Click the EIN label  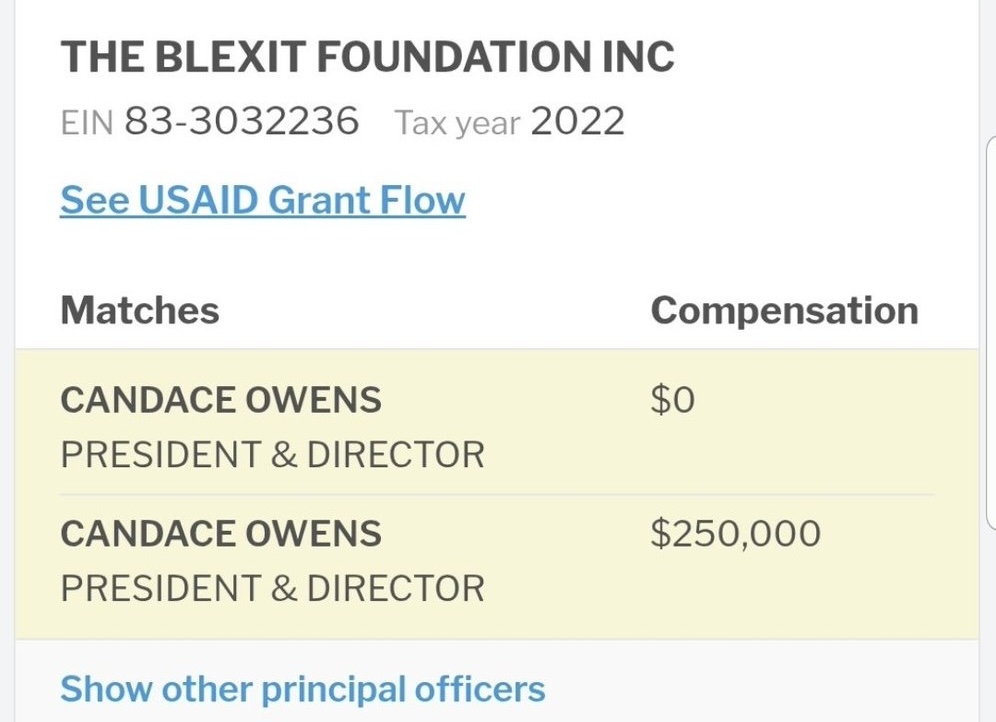[x=87, y=122]
